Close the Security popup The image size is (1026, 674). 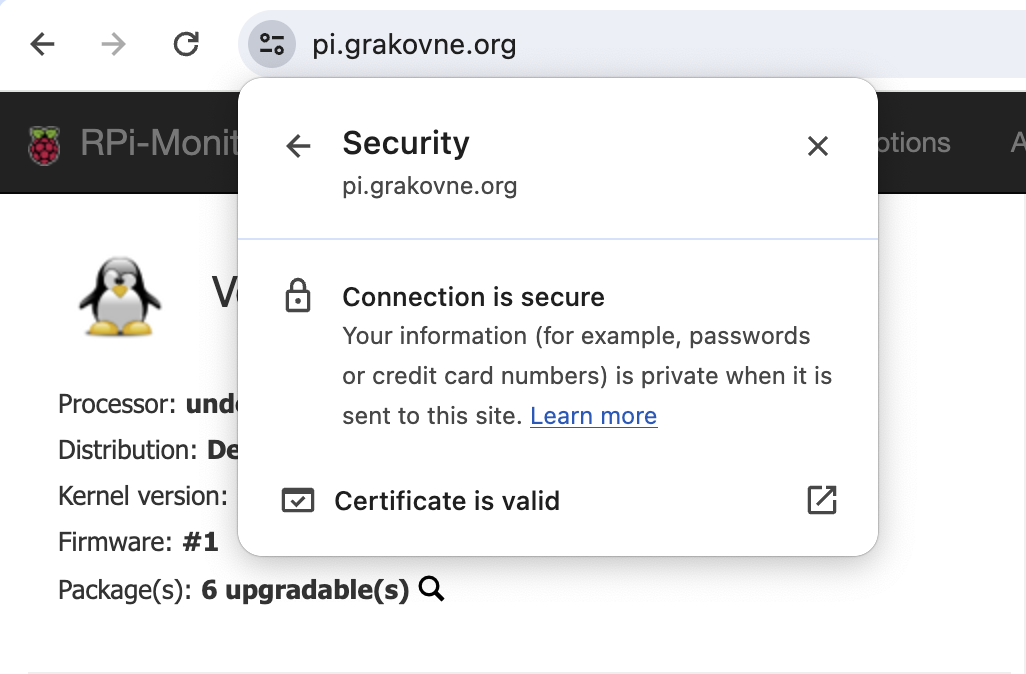tap(818, 146)
